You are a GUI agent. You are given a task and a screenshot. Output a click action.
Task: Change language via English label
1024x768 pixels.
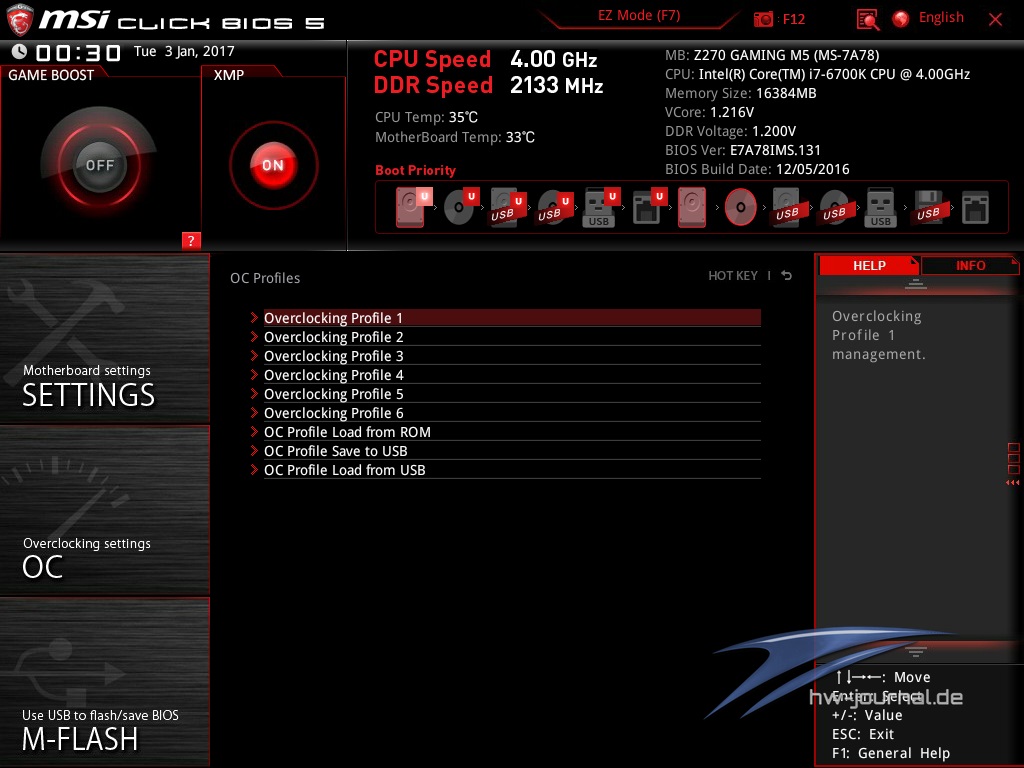[x=941, y=18]
